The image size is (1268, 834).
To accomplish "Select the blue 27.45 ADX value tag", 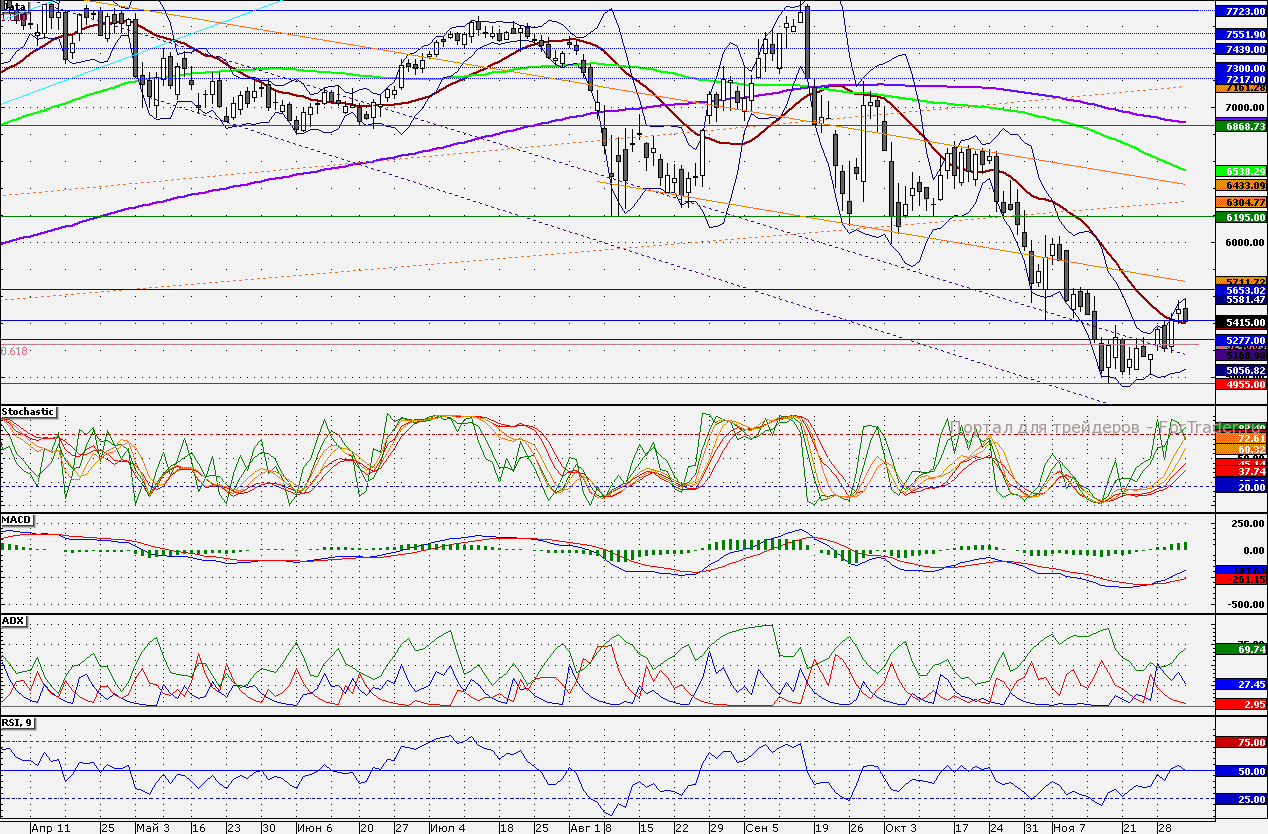I will coord(1239,684).
